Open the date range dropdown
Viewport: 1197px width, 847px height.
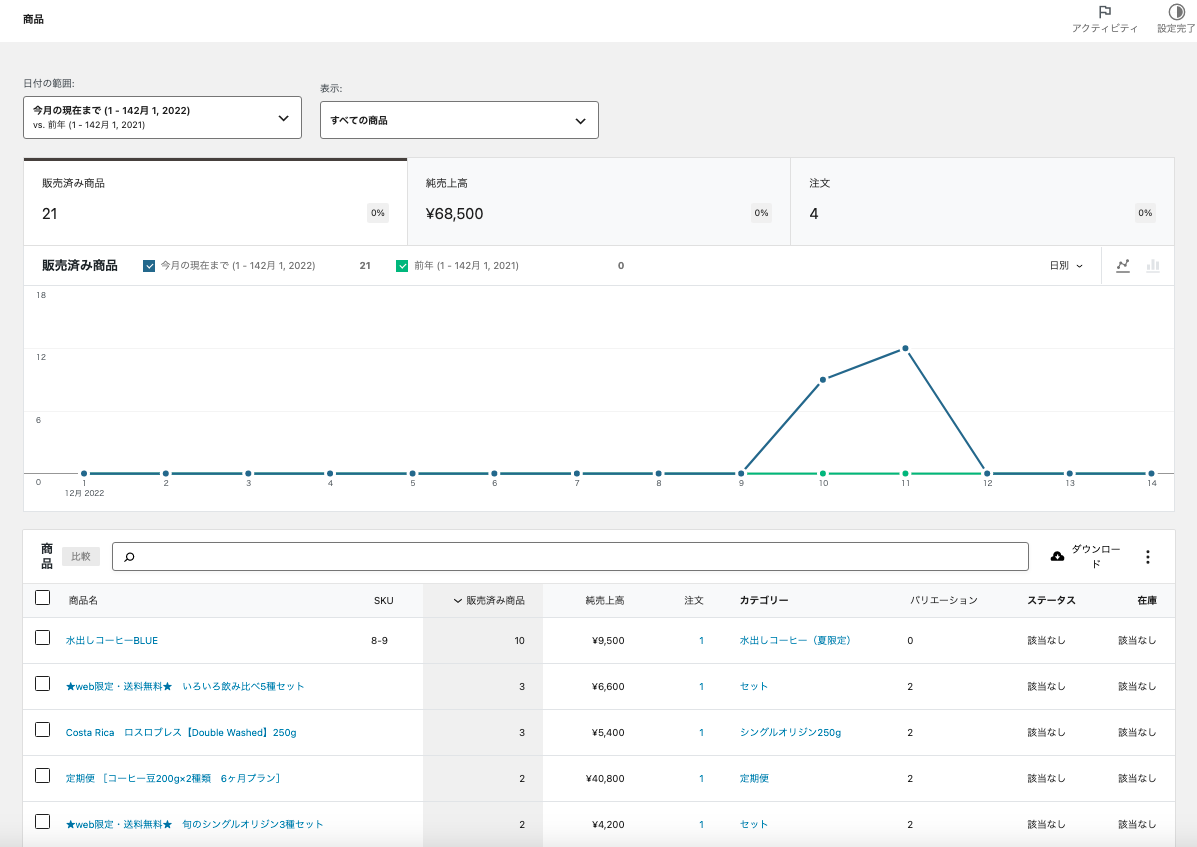pos(162,117)
